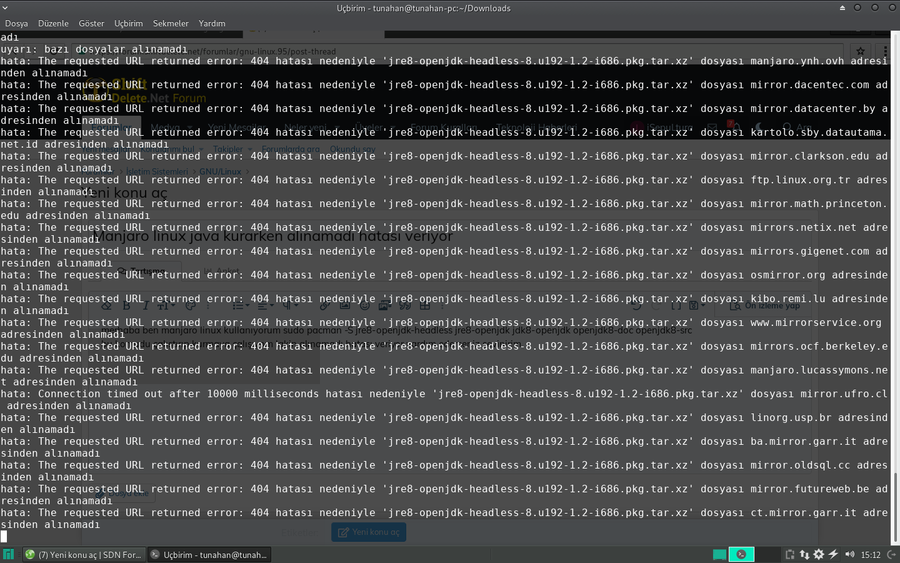Click the 'ftp.linux.org.tr' mirror text
The image size is (900, 563).
point(800,180)
